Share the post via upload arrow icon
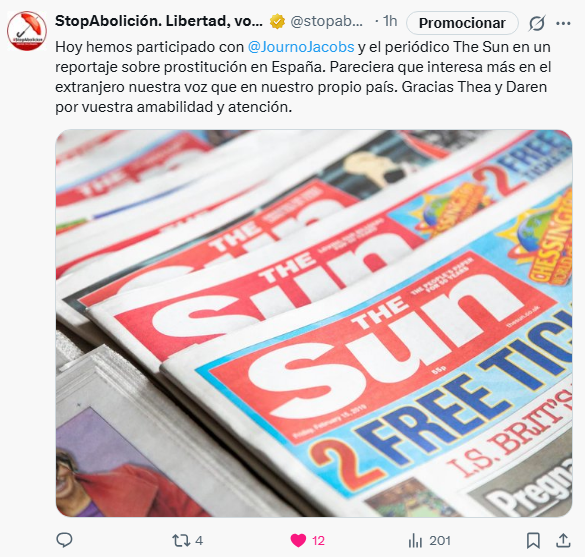Screen dimensions: 585x557 click(x=563, y=540)
